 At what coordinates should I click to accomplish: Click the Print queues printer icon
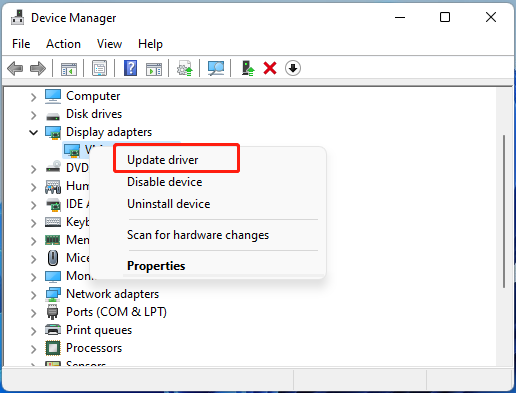(53, 330)
